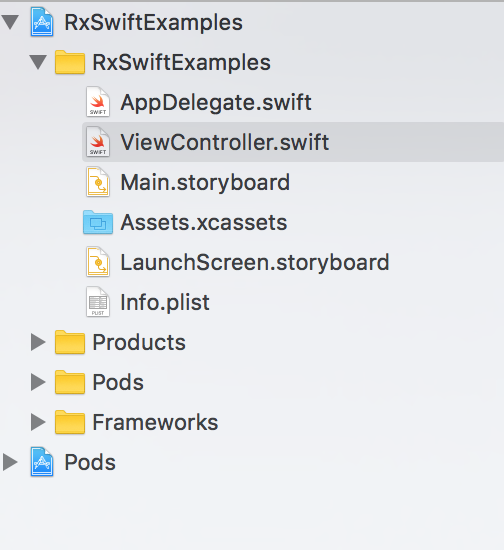Collapse the RxSwiftExamples folder group

38,62
